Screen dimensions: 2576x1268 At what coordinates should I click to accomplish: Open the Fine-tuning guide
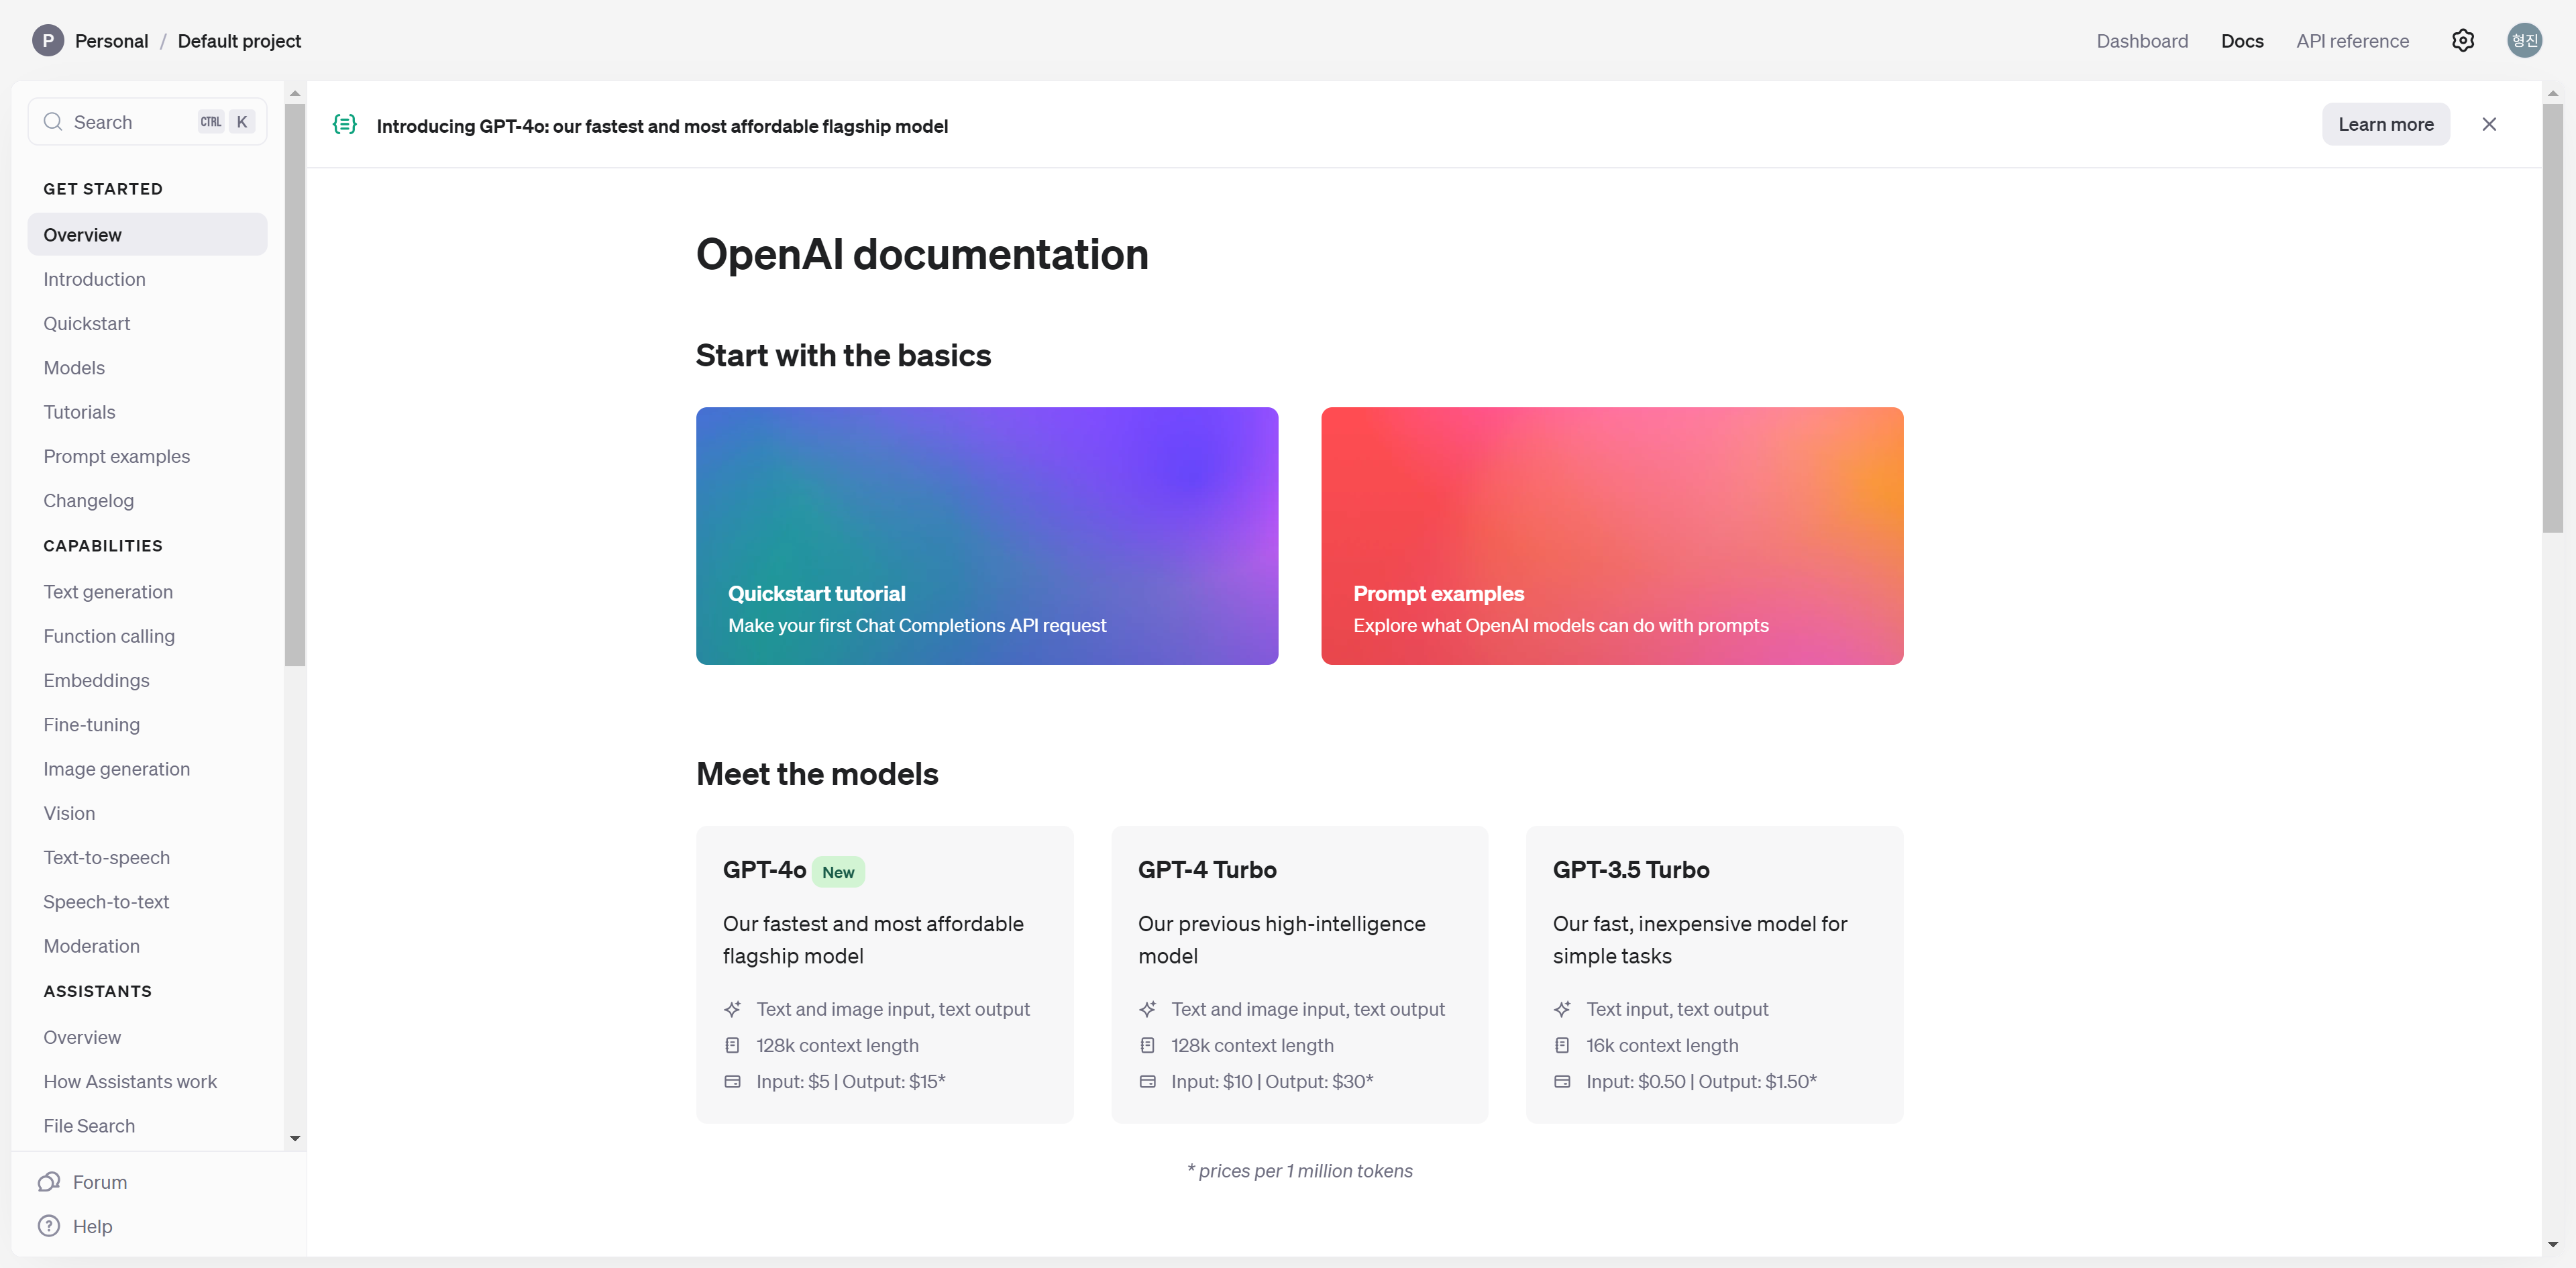pos(91,725)
